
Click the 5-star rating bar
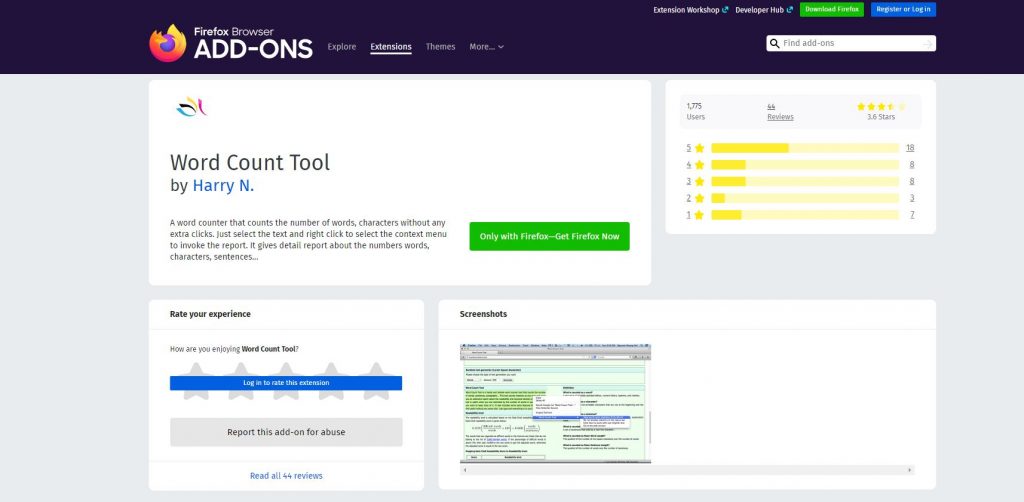tap(805, 148)
